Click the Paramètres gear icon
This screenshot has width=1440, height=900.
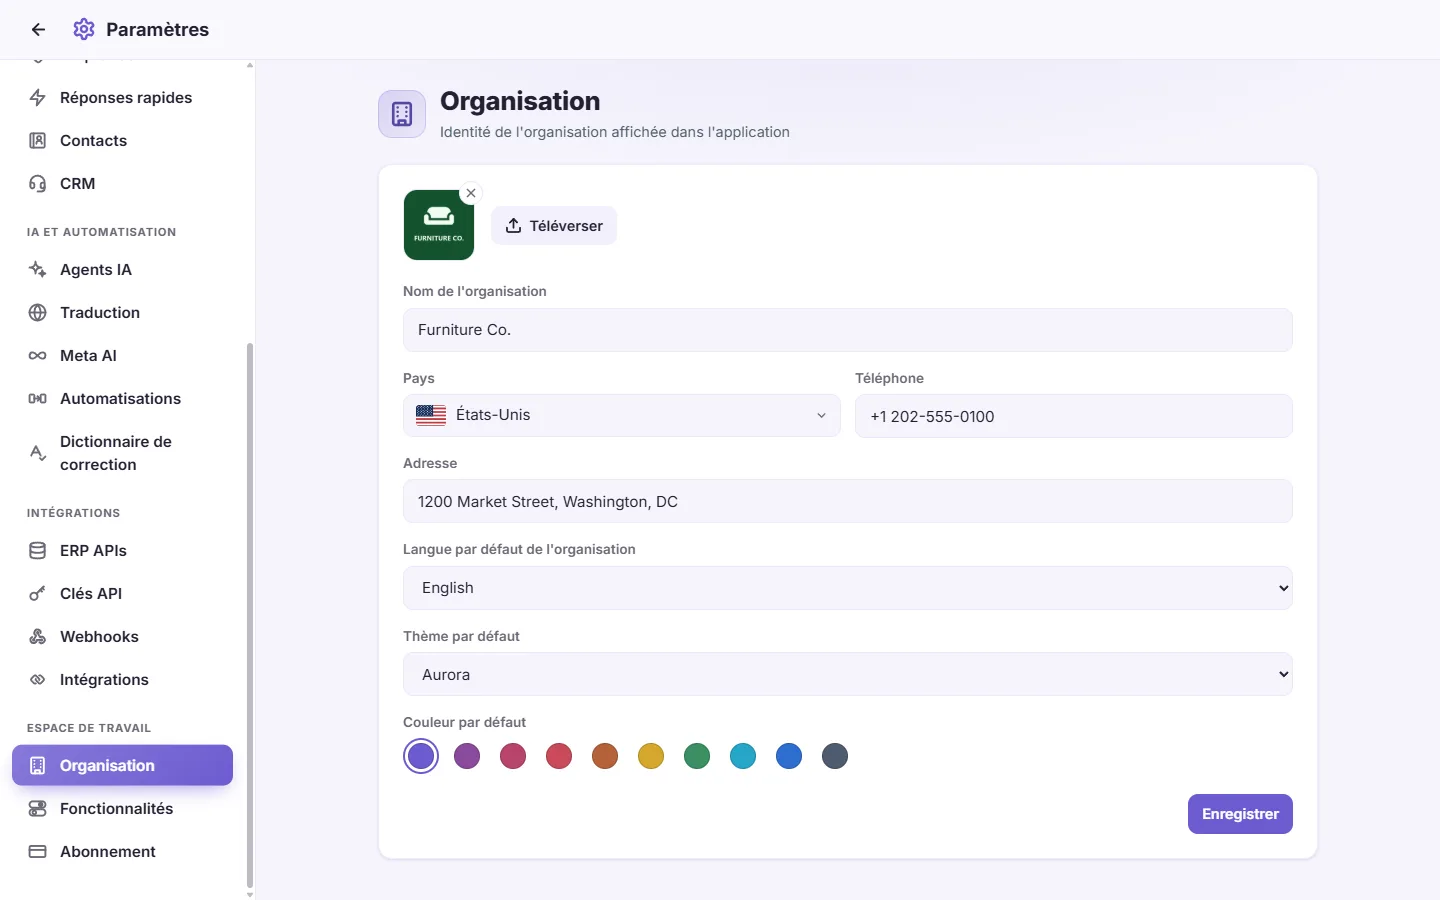pos(84,30)
